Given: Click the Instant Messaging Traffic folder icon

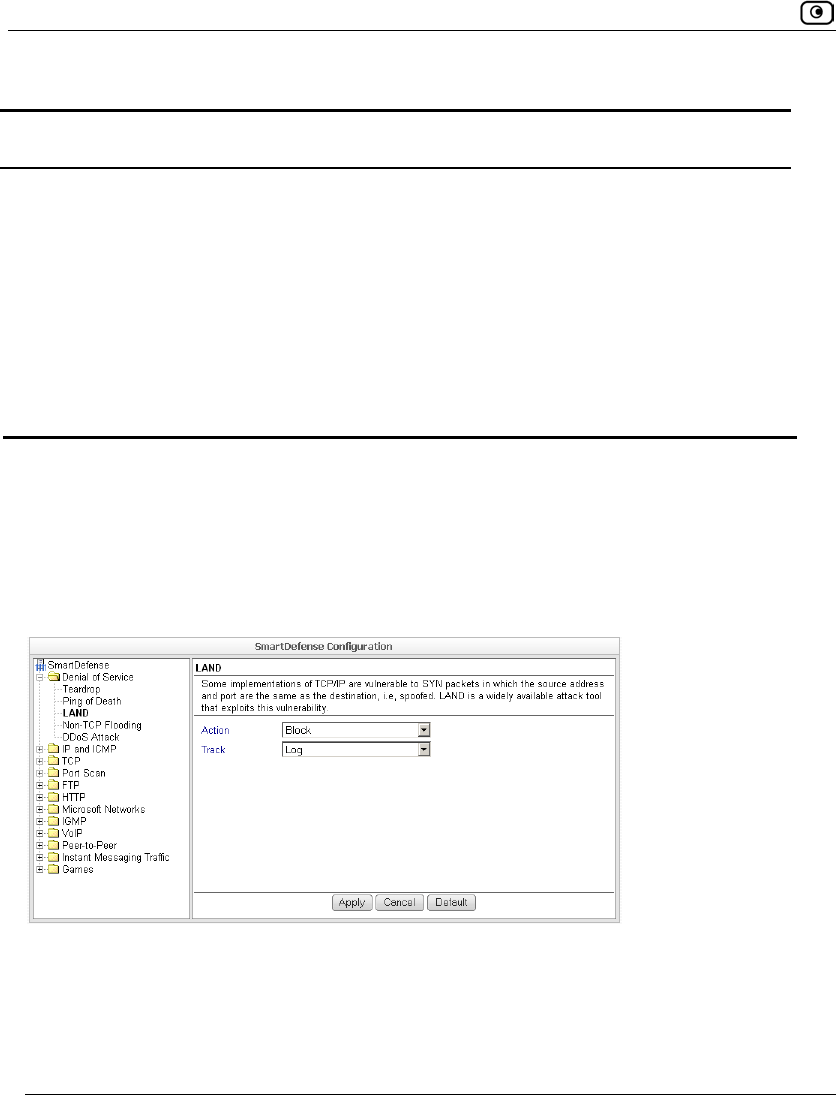Looking at the screenshot, I should tap(54, 858).
